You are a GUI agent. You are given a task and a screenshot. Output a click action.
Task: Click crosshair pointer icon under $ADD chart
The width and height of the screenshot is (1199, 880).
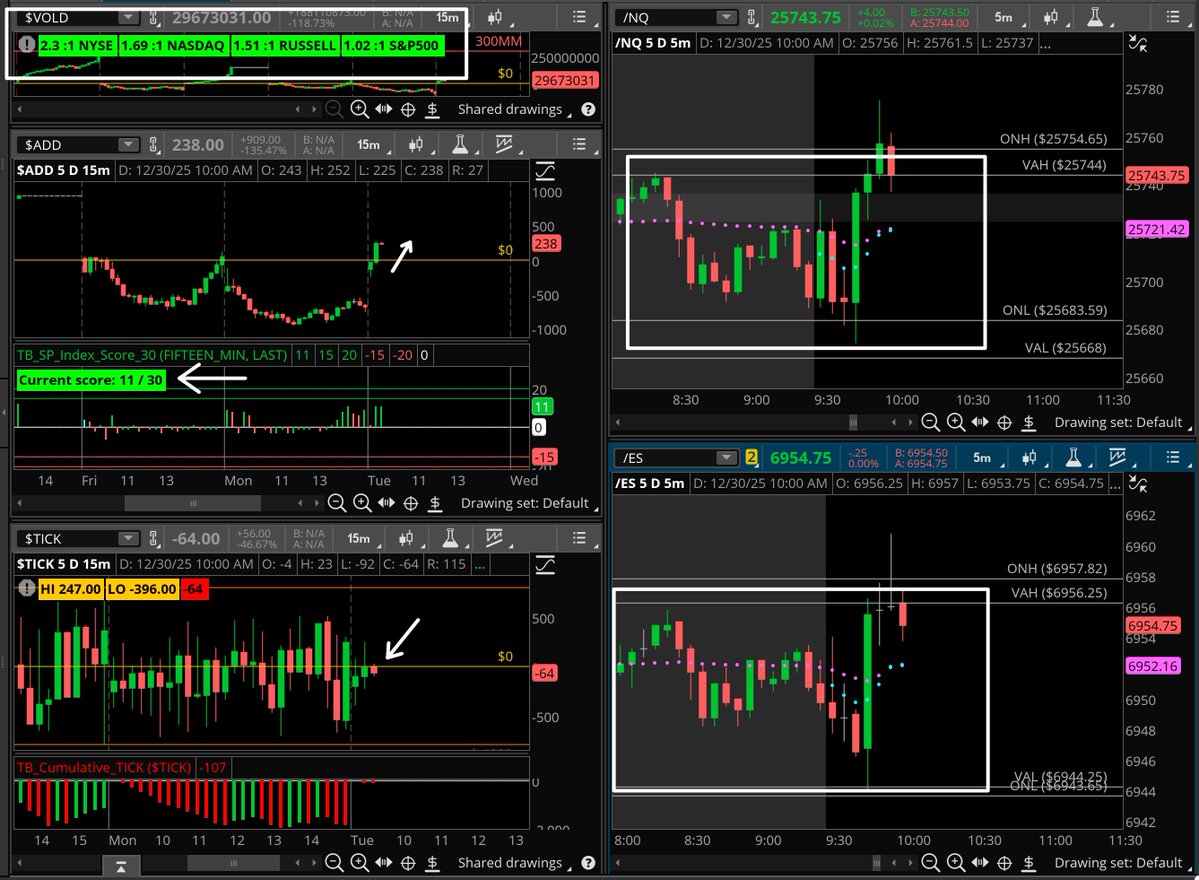click(x=411, y=503)
